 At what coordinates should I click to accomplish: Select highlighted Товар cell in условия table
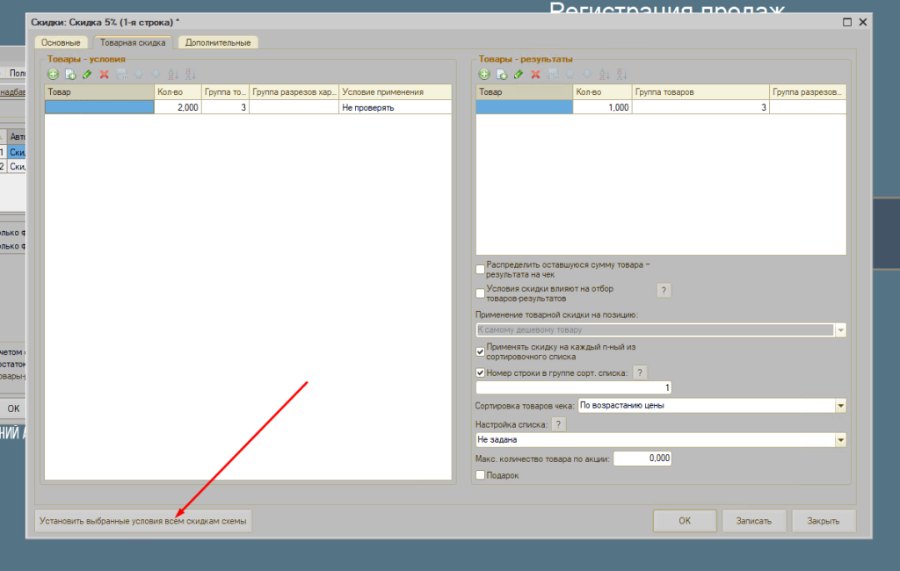pyautogui.click(x=99, y=107)
